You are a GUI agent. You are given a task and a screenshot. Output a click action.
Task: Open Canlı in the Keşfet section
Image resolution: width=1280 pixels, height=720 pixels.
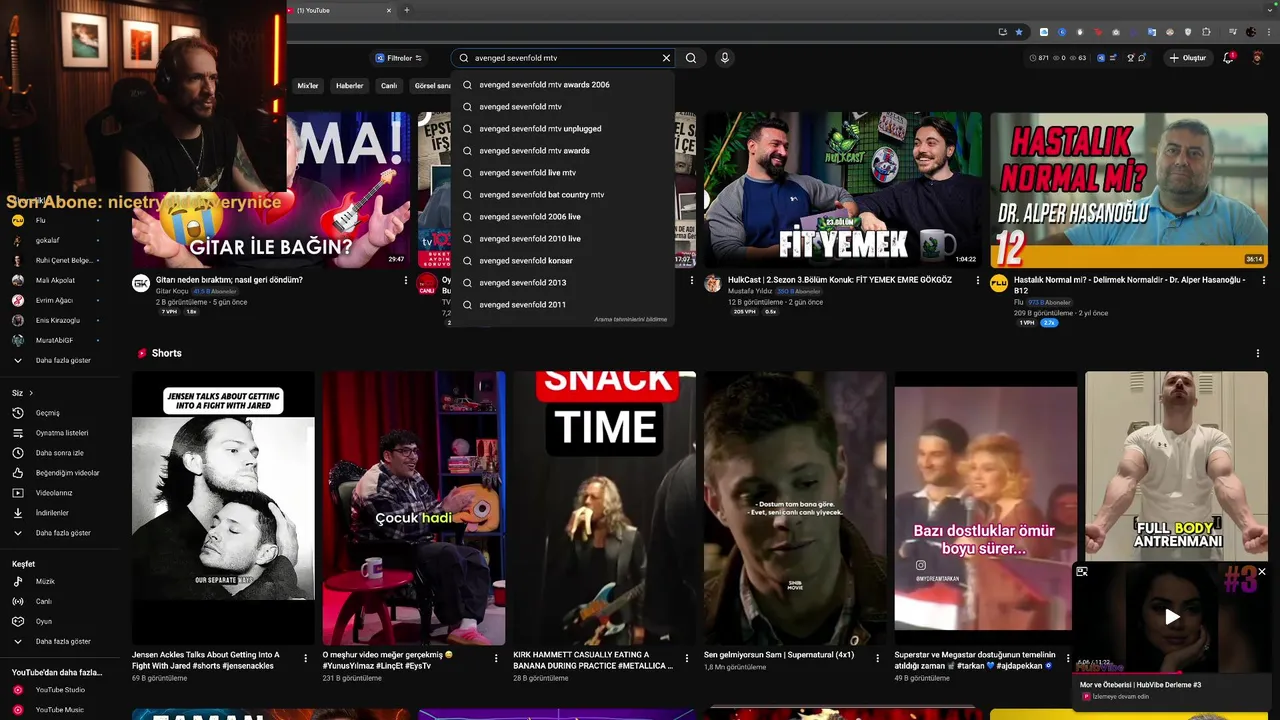(x=60, y=601)
